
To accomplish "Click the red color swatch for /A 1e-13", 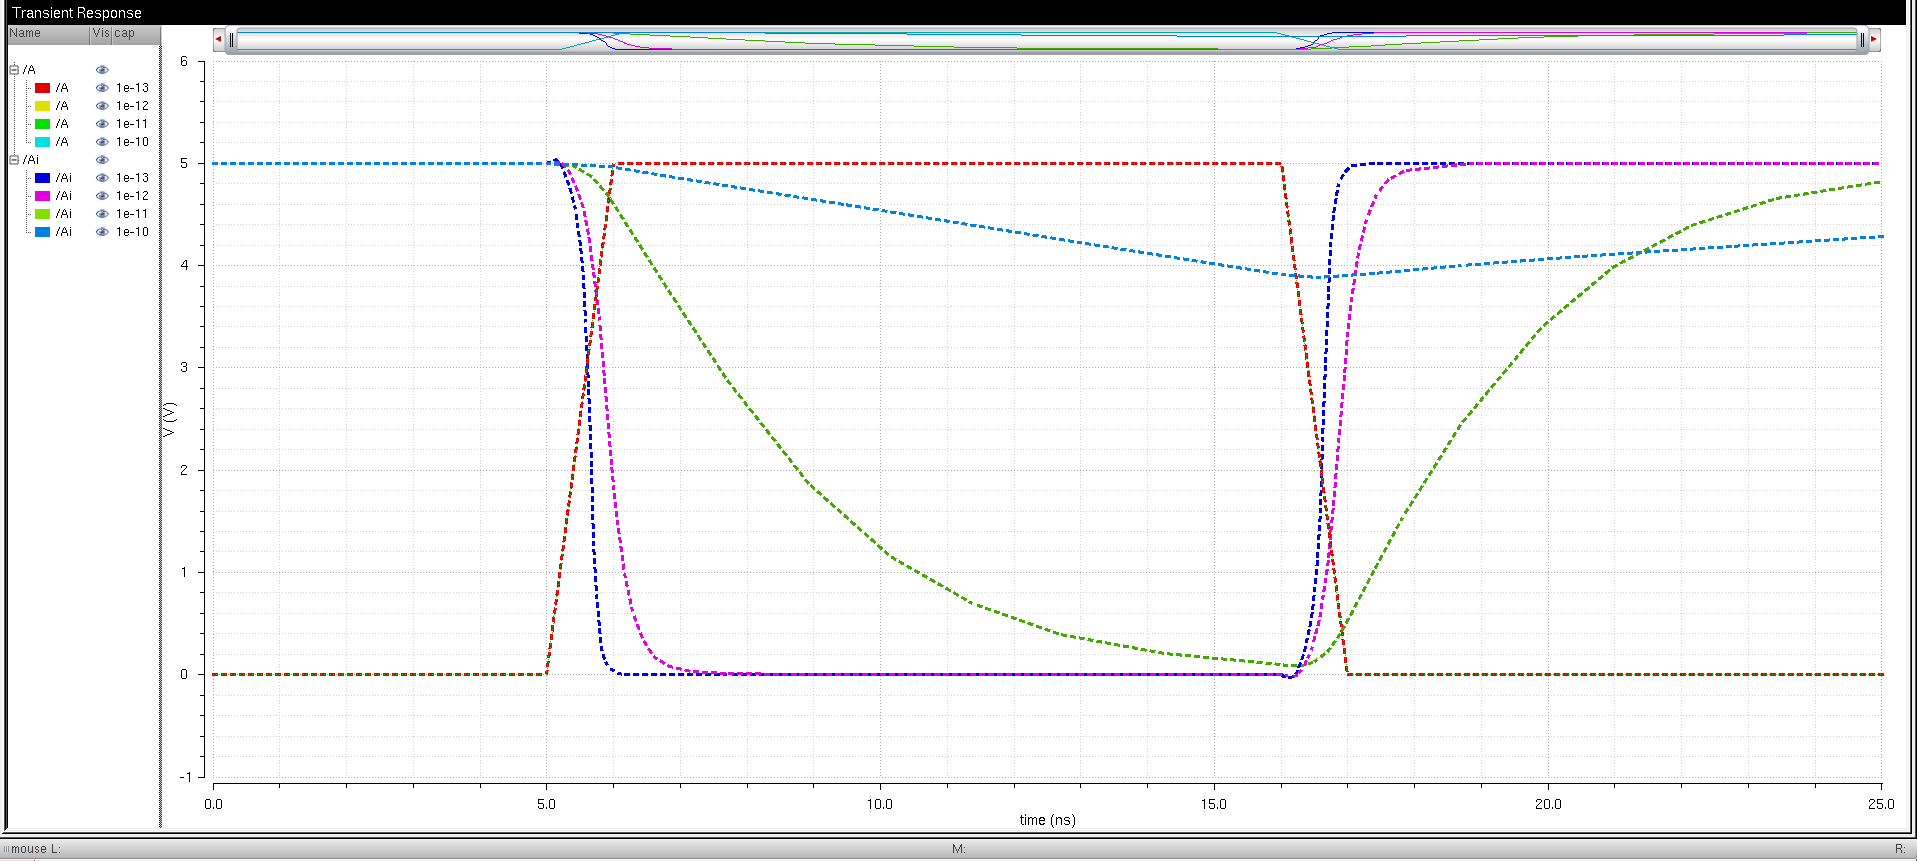I will point(42,88).
